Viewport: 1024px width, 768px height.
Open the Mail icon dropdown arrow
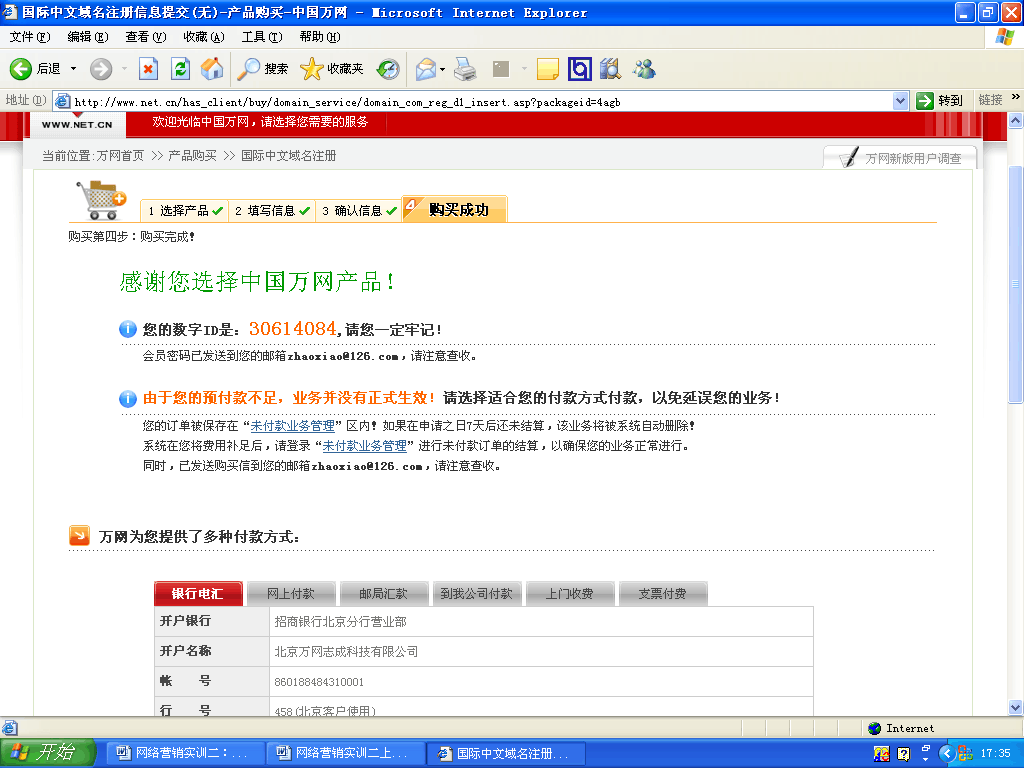tap(442, 69)
